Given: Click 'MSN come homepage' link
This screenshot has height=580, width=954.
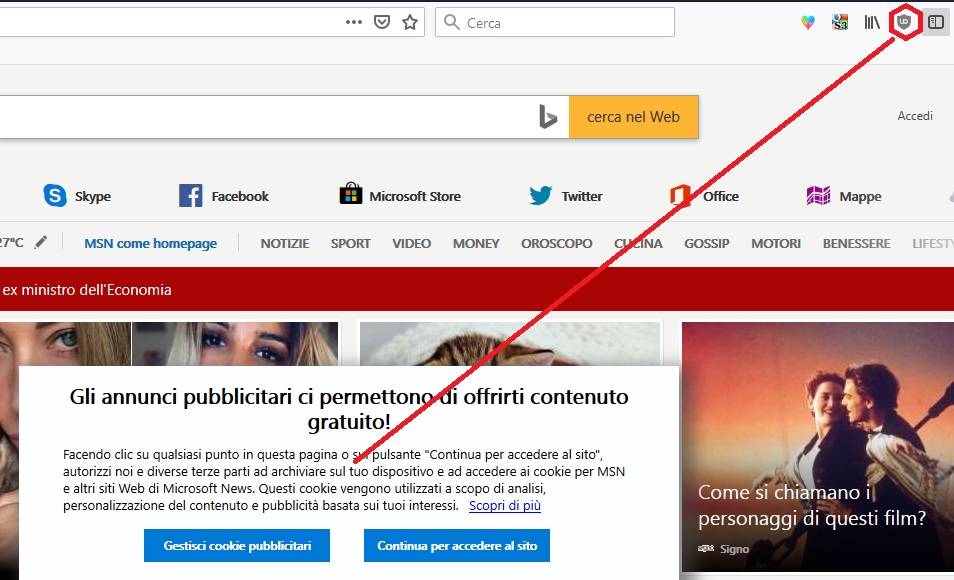Looking at the screenshot, I should 150,243.
